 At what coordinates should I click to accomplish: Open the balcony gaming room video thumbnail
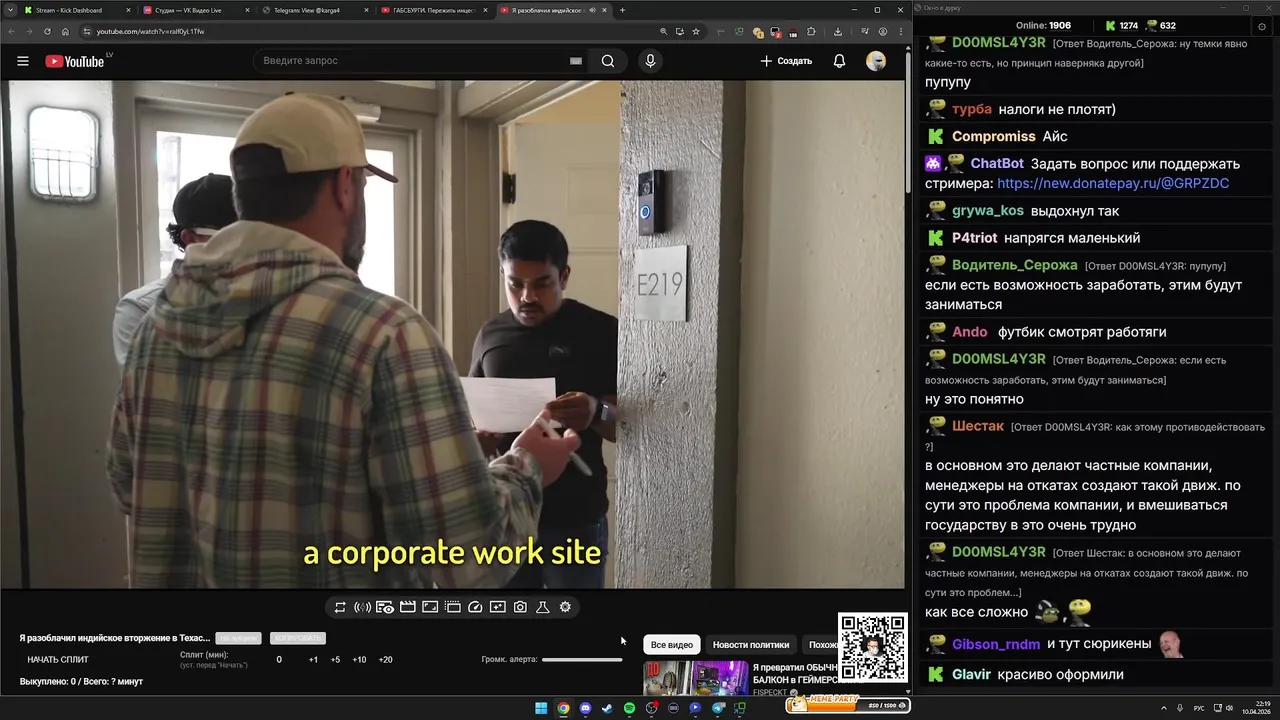695,678
